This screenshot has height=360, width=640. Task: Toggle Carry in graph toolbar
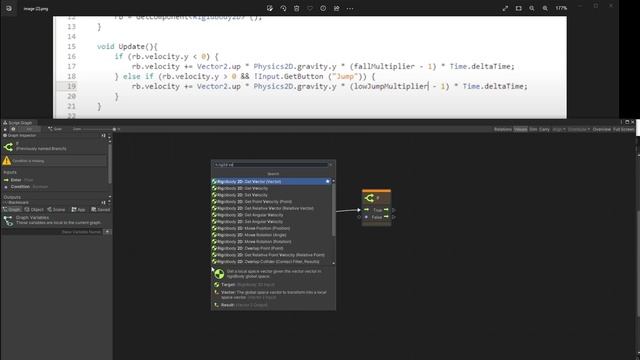pos(544,129)
